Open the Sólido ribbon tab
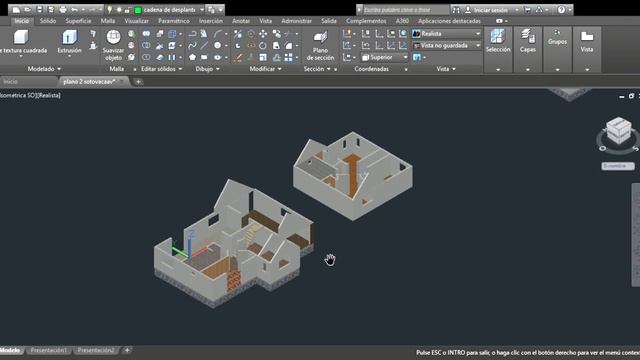 click(48, 21)
